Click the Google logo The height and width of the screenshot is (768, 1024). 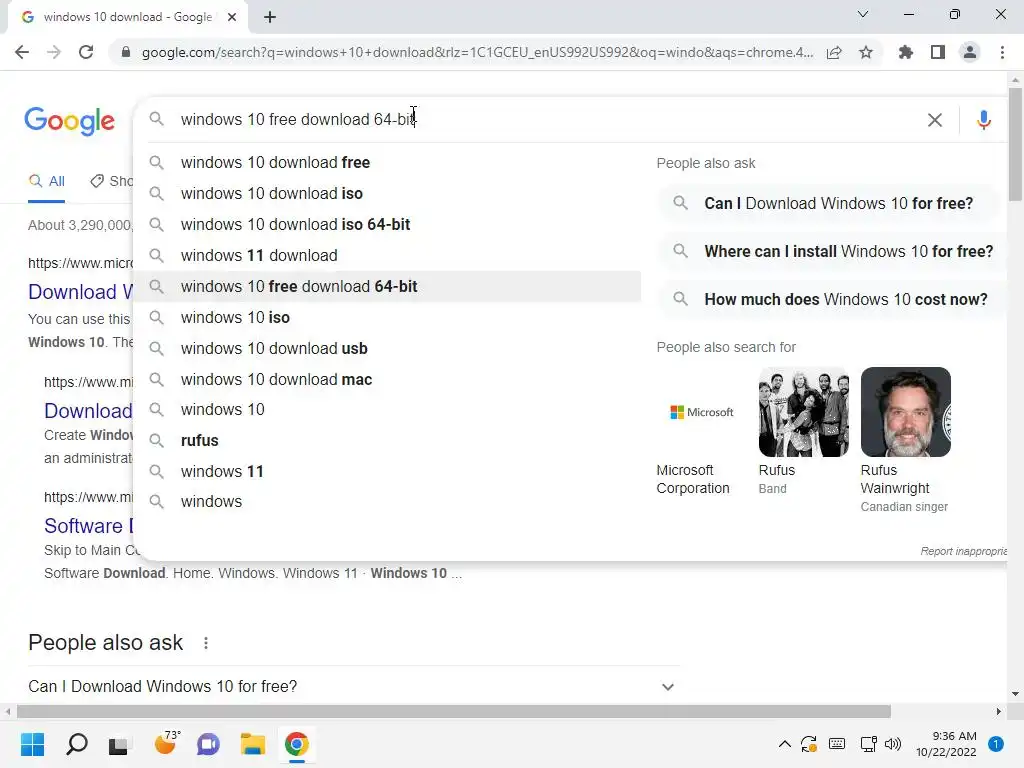(69, 121)
